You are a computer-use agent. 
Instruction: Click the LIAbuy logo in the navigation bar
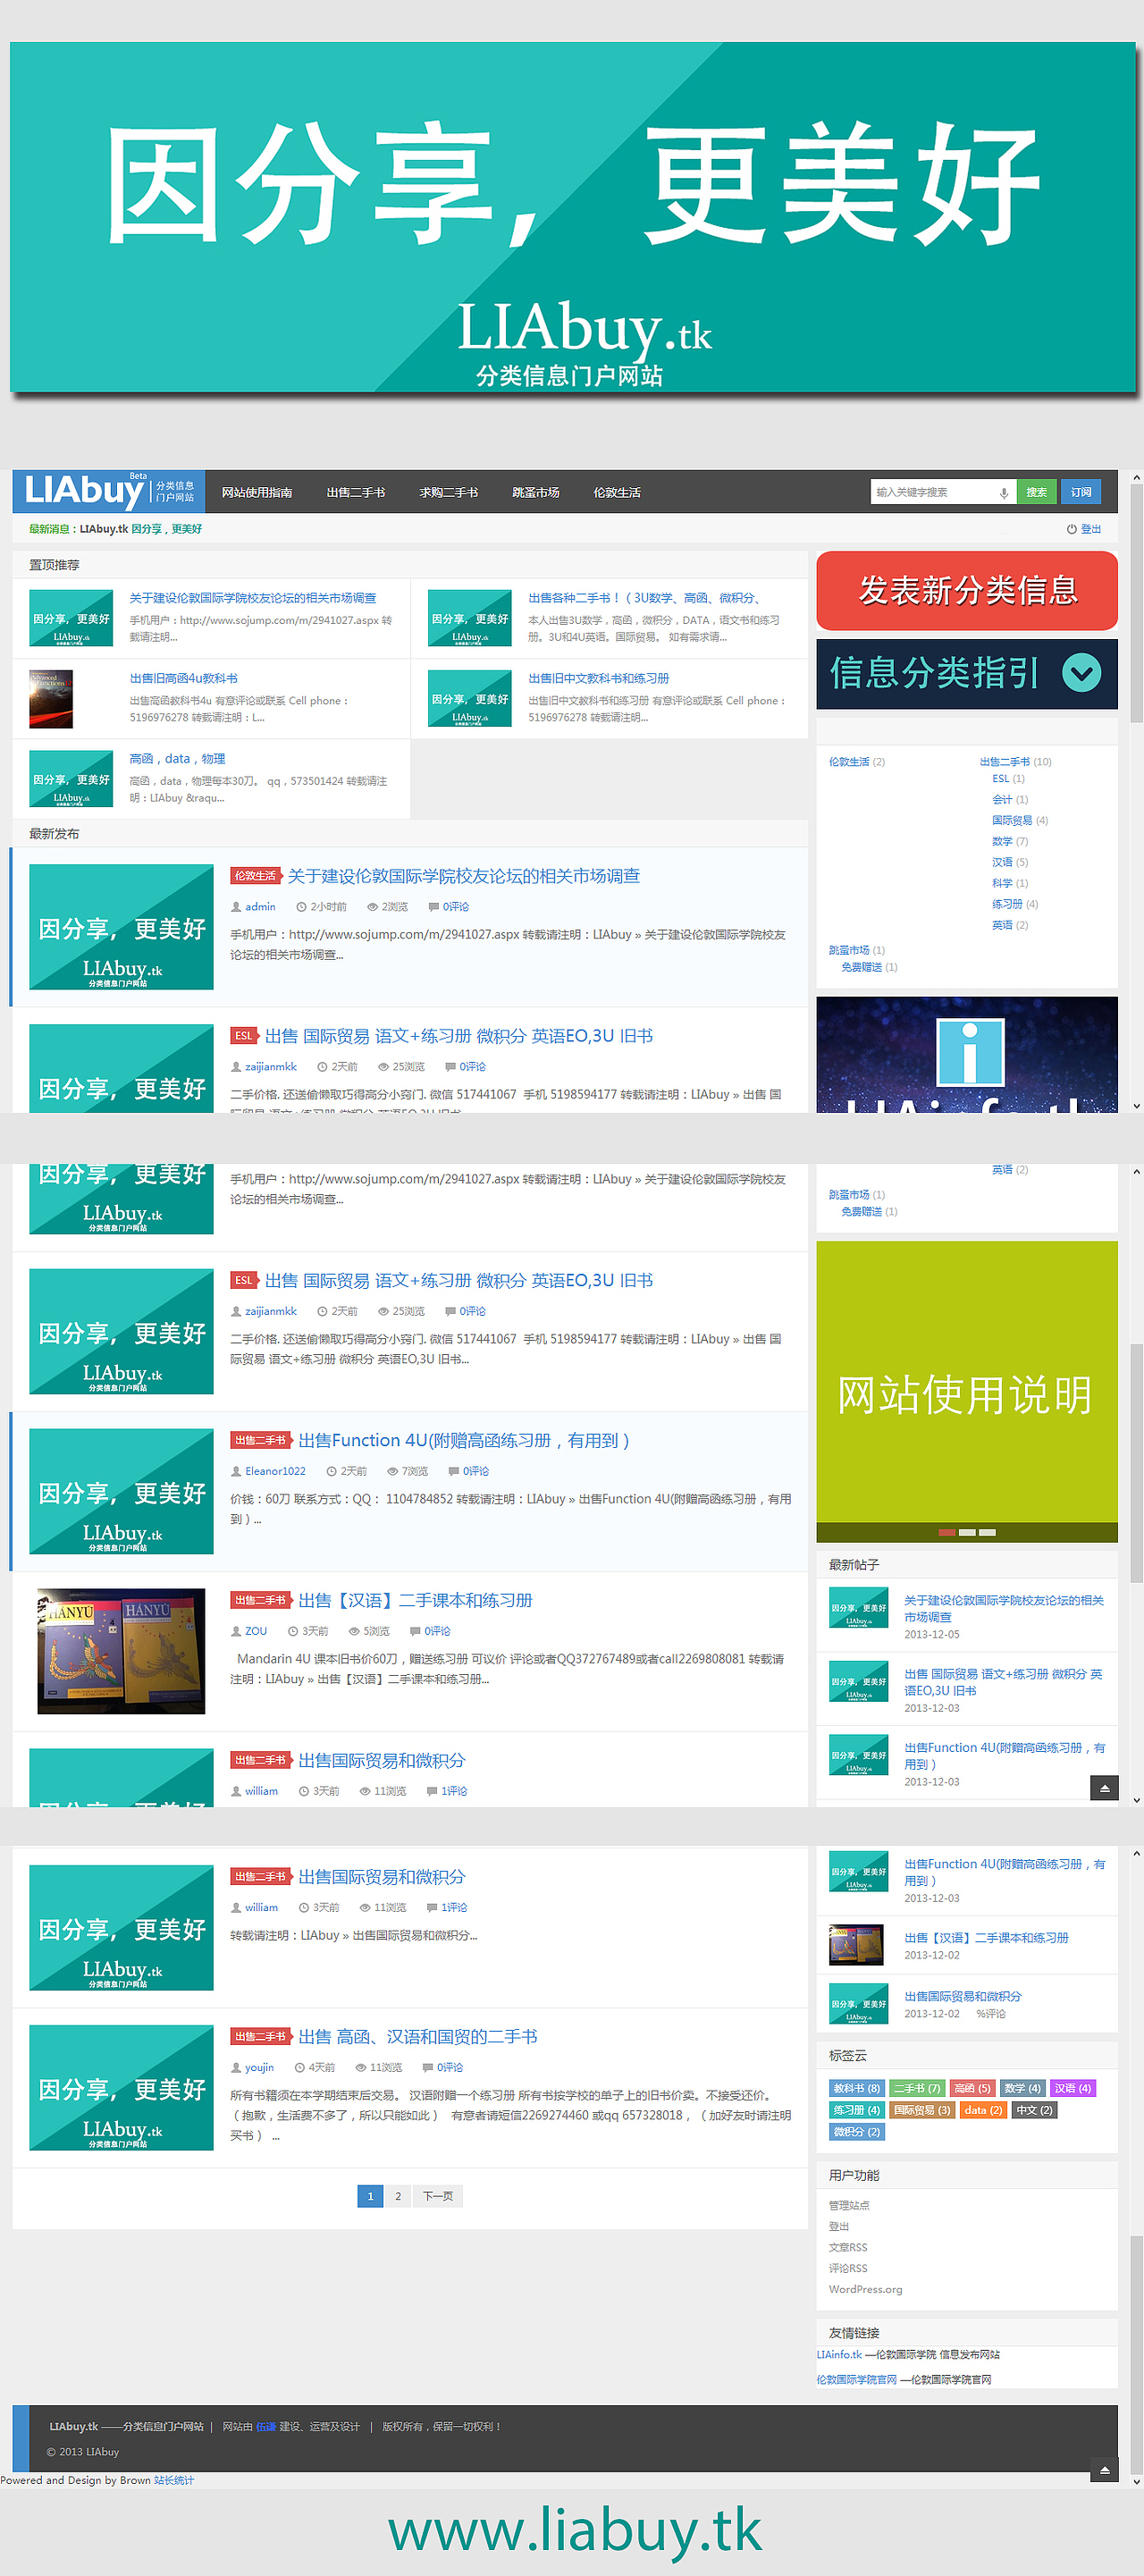[108, 491]
